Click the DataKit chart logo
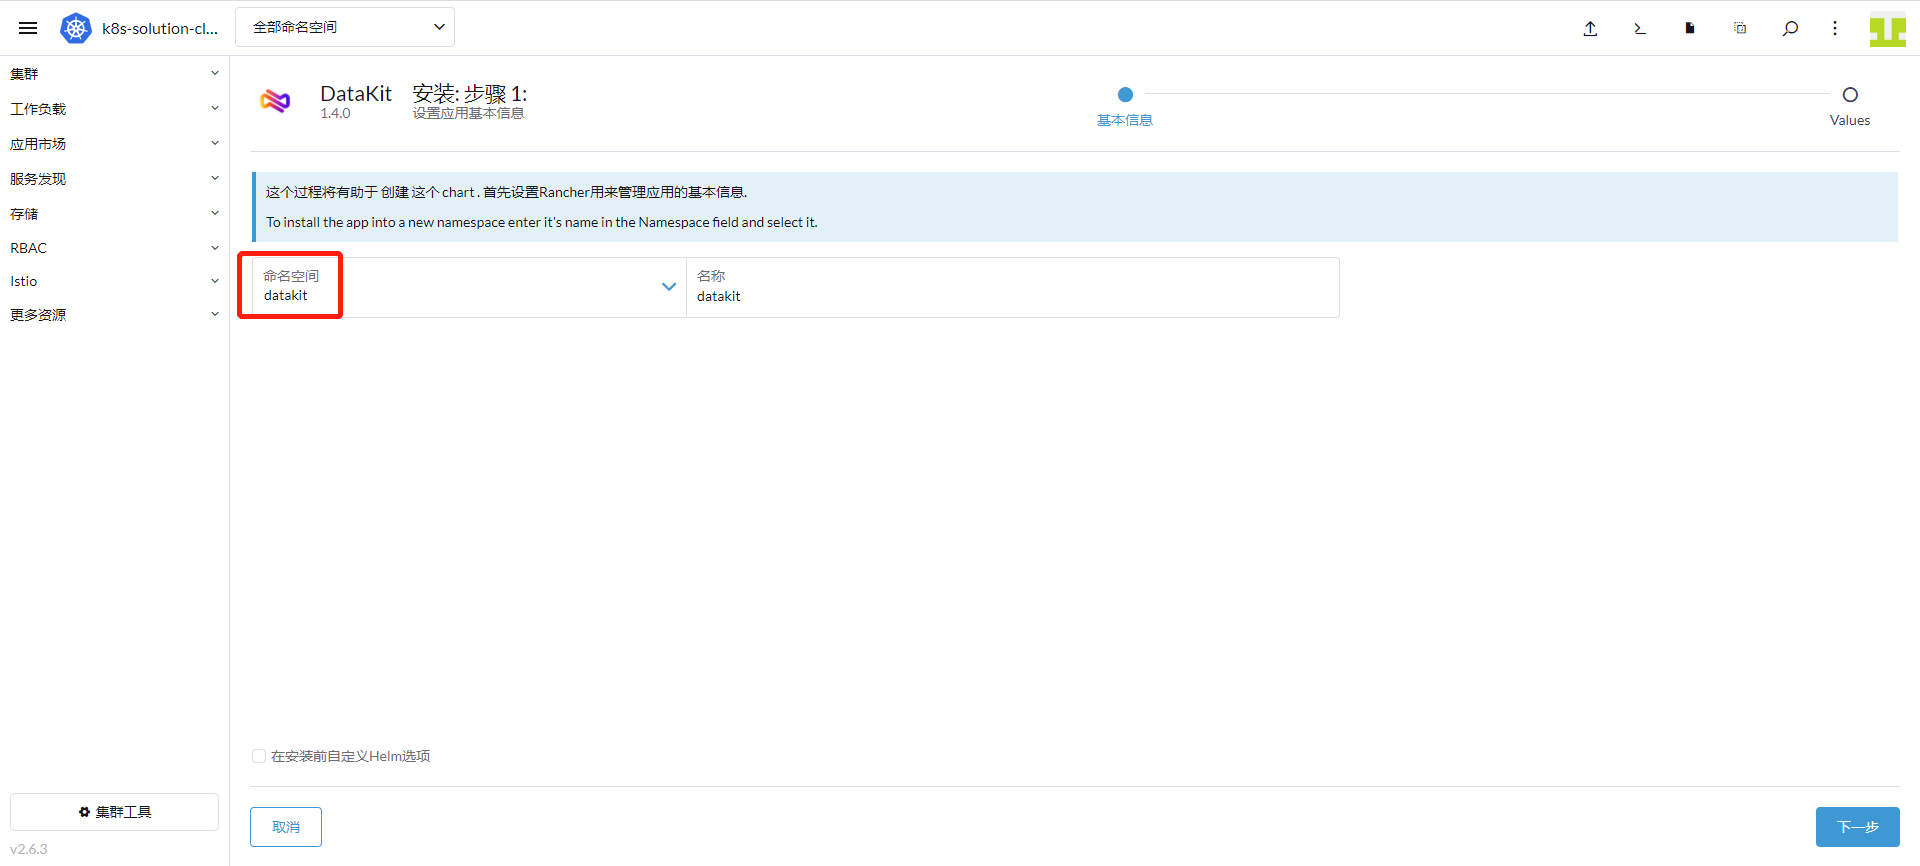This screenshot has width=1920, height=866. (x=275, y=100)
